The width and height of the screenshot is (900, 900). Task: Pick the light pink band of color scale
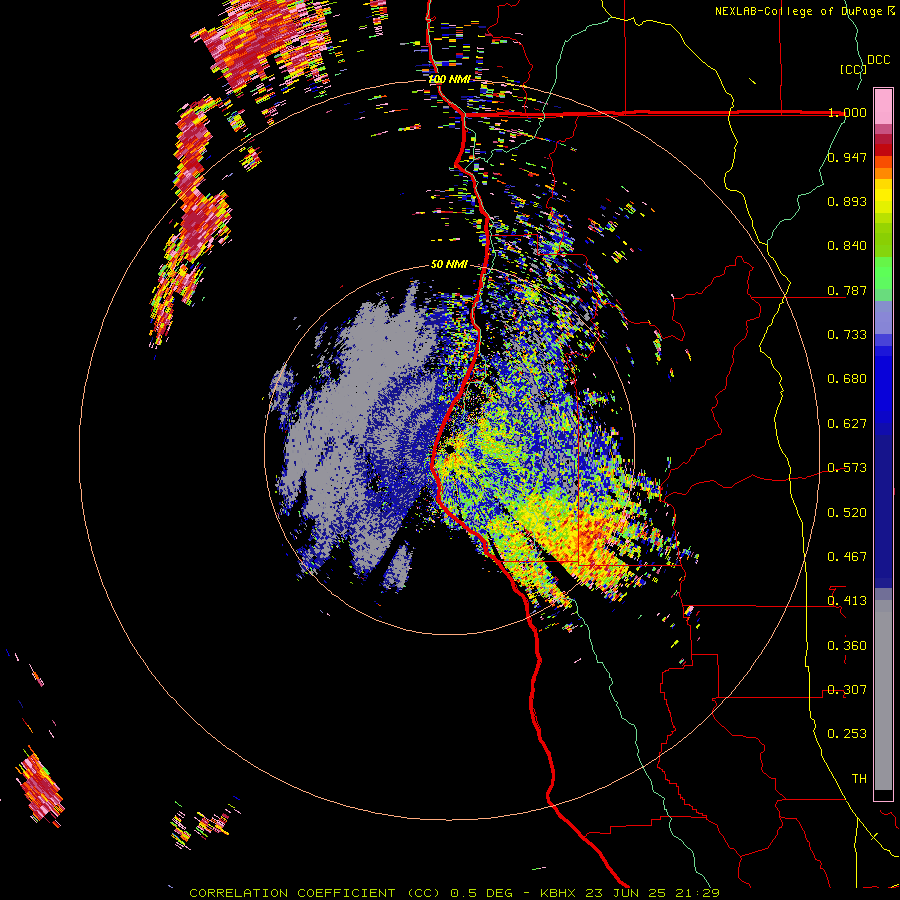click(883, 106)
